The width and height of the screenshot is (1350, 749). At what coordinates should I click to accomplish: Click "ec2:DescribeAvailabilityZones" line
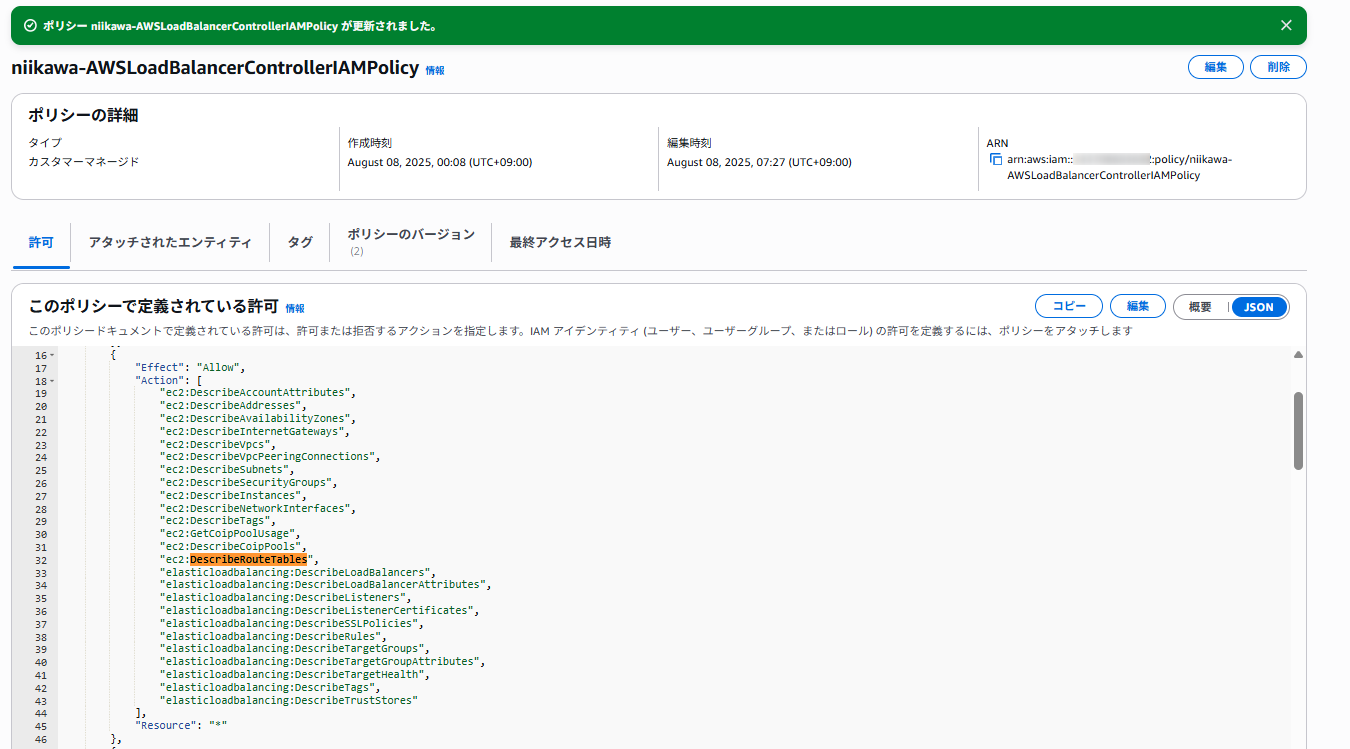tap(258, 419)
